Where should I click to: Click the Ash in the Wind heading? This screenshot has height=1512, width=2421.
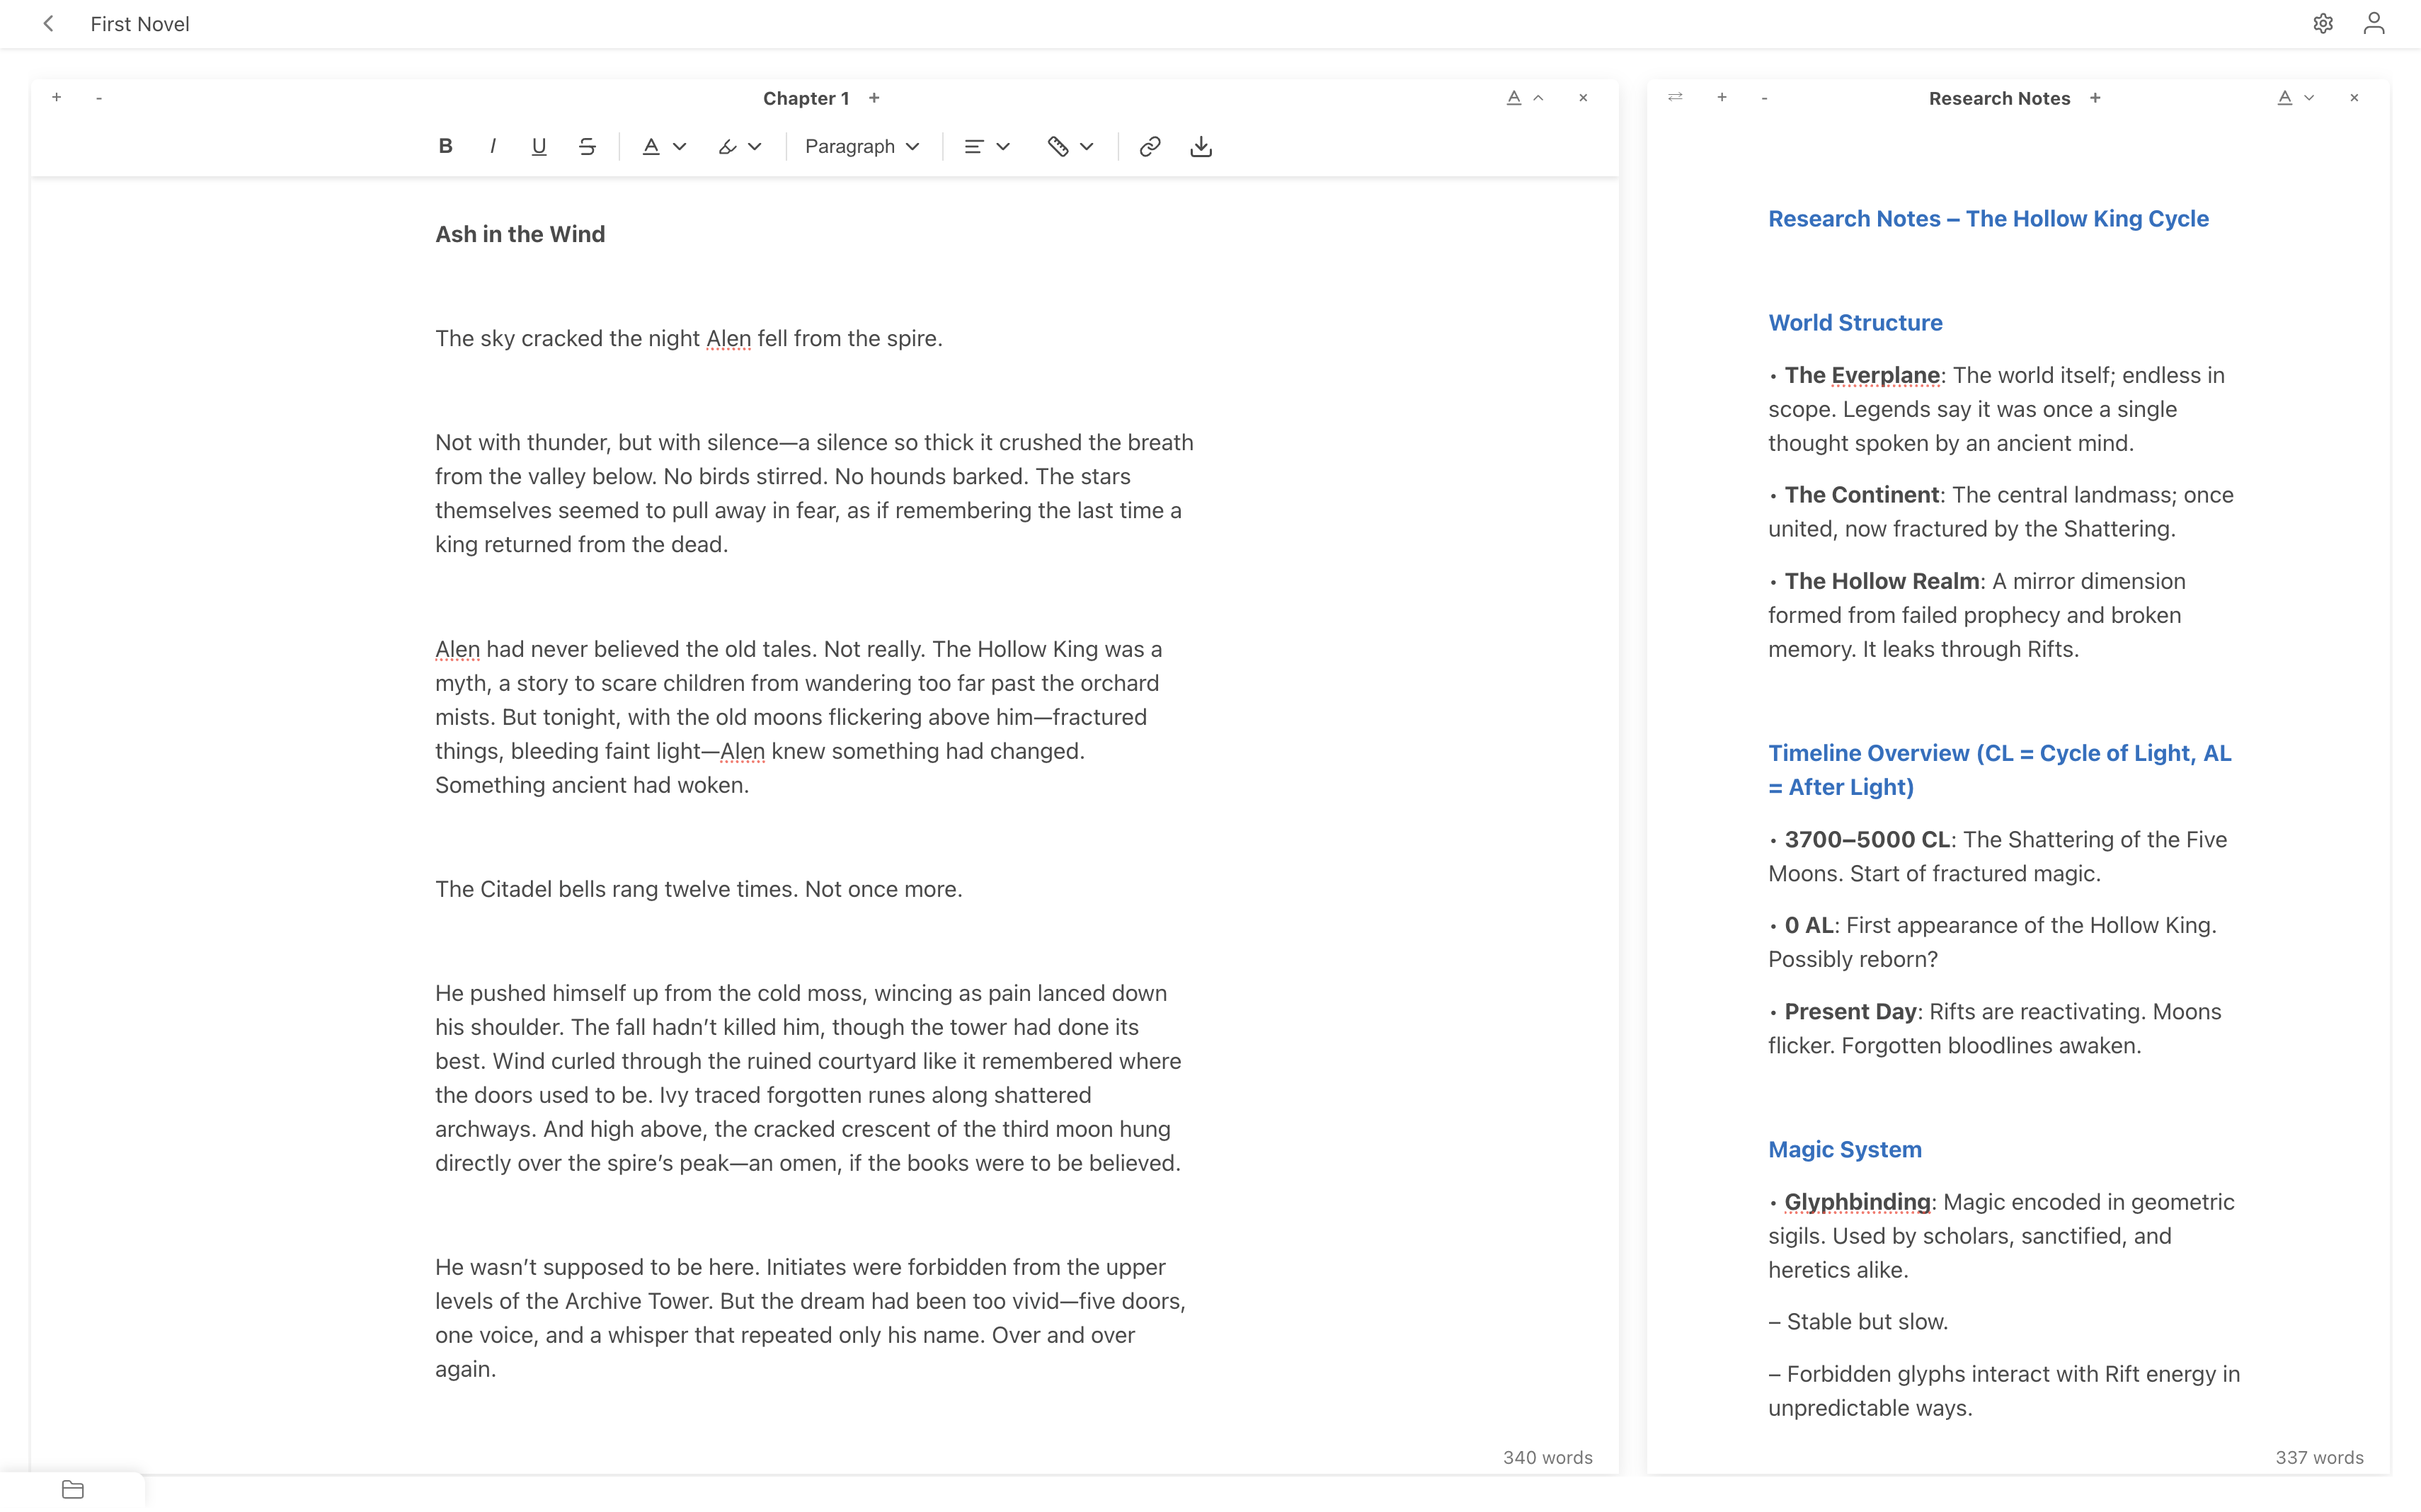click(520, 234)
